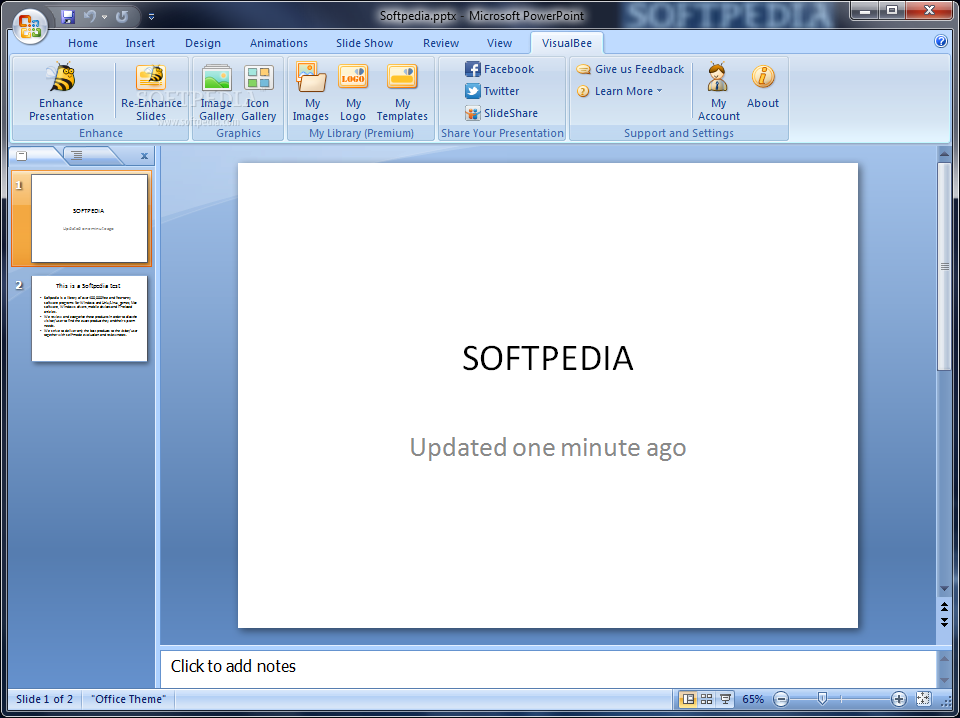Open the Image Gallery

[x=216, y=93]
